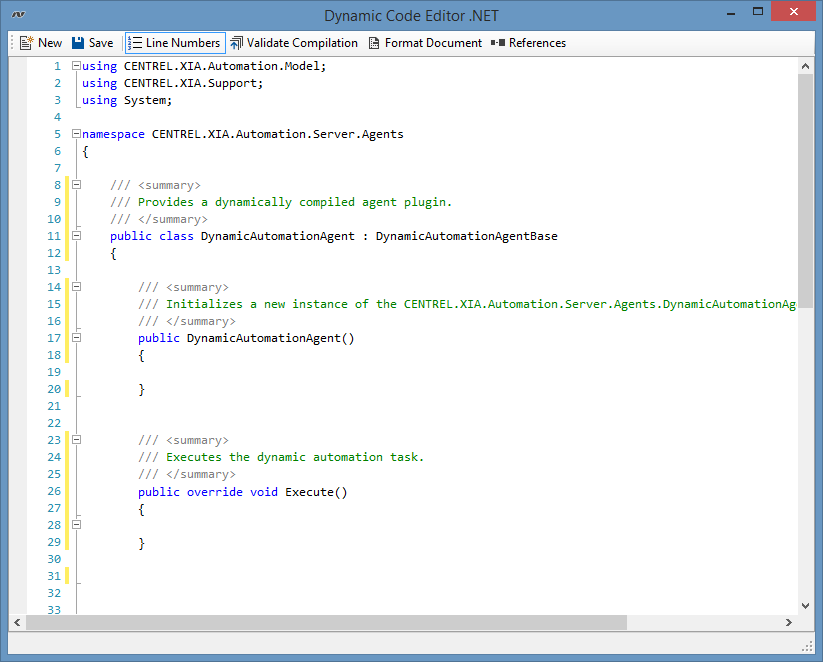
Task: Click the 'Dynamic Code Editor .NET' title text
Action: click(412, 16)
